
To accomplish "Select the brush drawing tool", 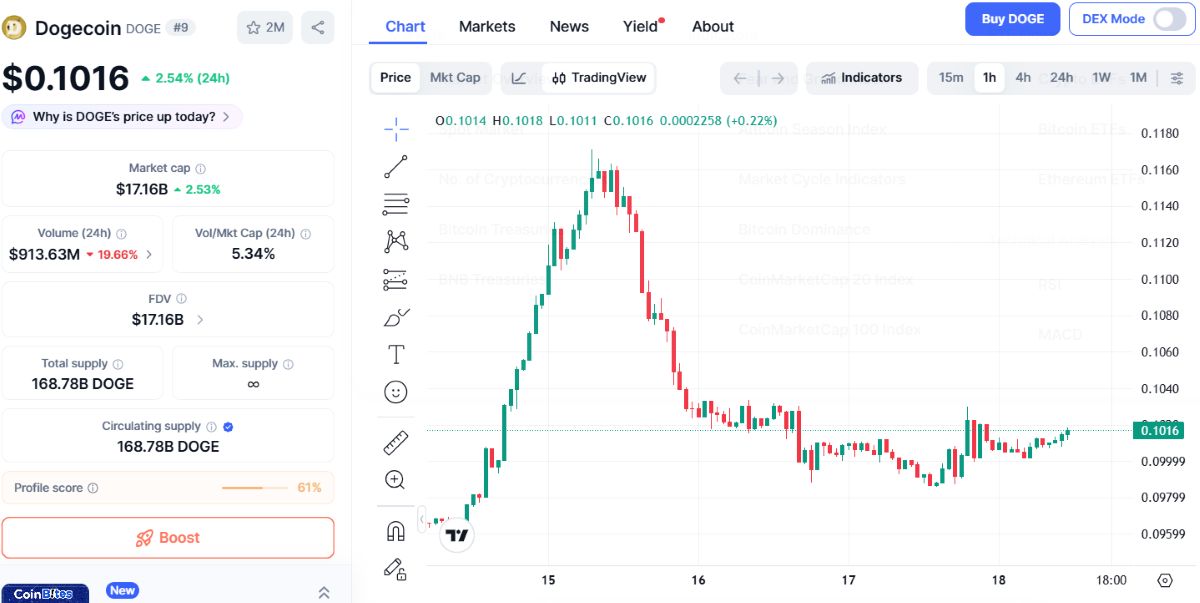I will (x=396, y=318).
